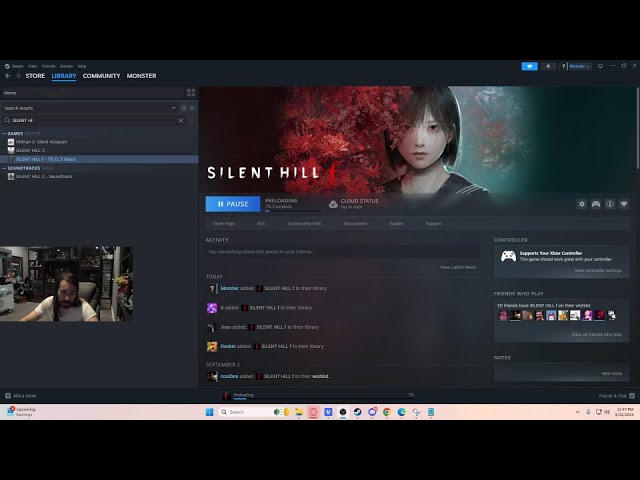Click View controller settings link
Image resolution: width=640 pixels, height=480 pixels.
[597, 270]
